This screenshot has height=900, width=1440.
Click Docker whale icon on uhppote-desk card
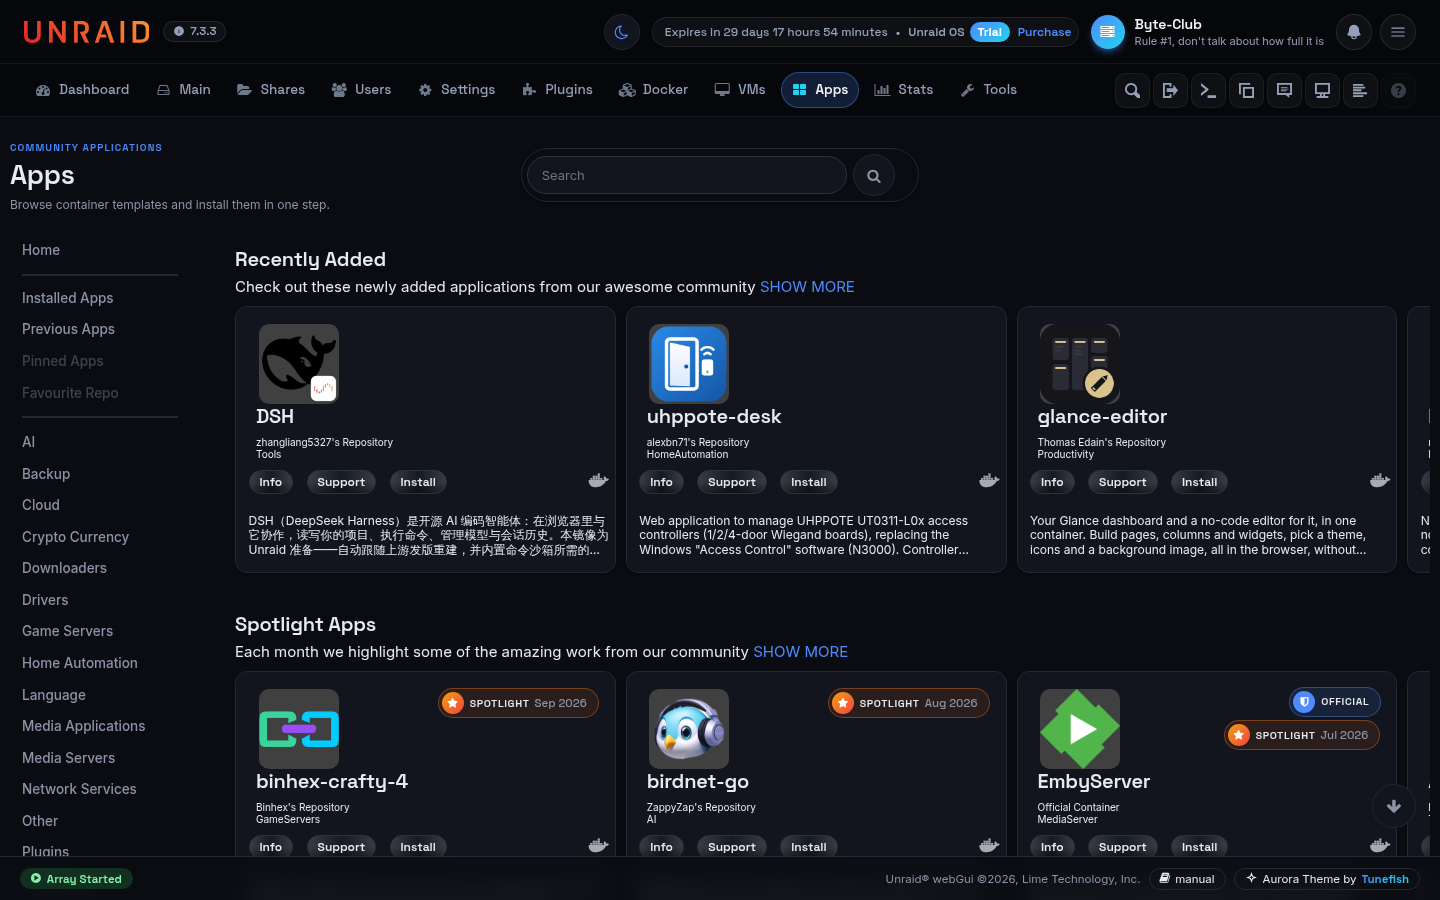pyautogui.click(x=989, y=481)
